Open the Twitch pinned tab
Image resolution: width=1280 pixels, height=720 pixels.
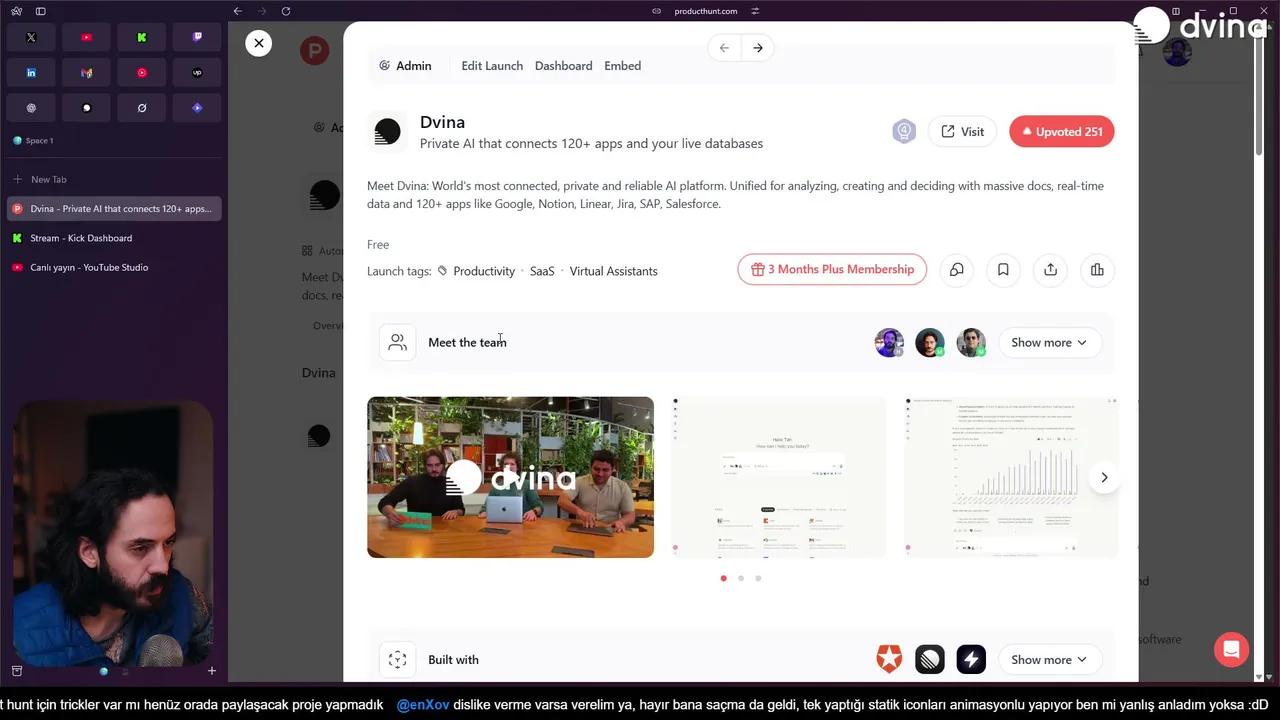coord(197,37)
